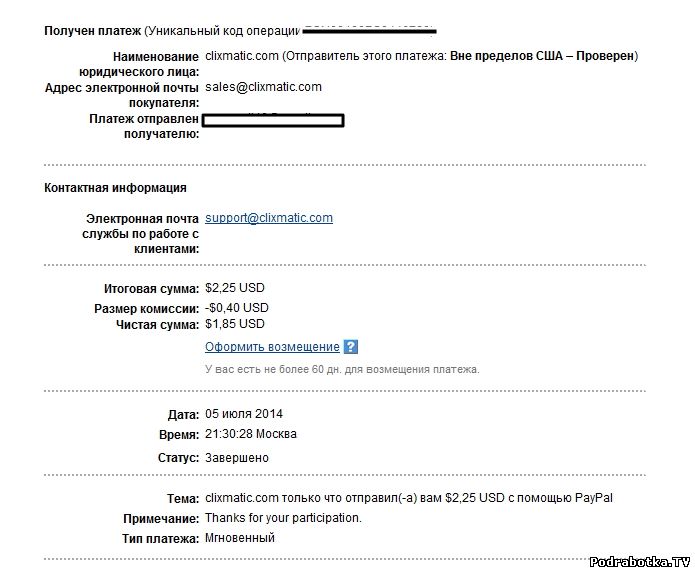
Task: Click the net amount $1,85 USD
Action: pyautogui.click(x=234, y=324)
